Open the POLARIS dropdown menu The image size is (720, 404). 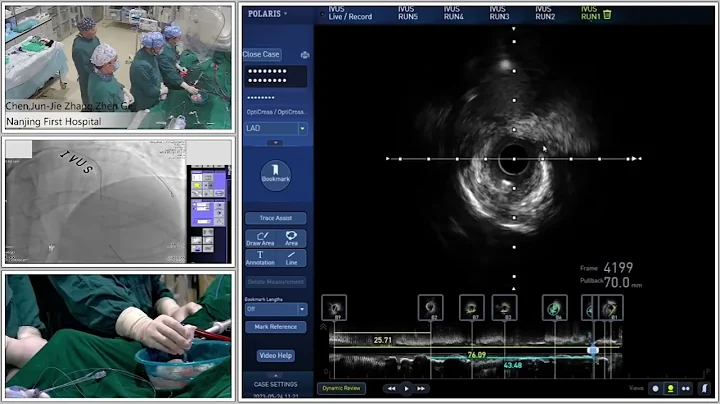pyautogui.click(x=267, y=14)
